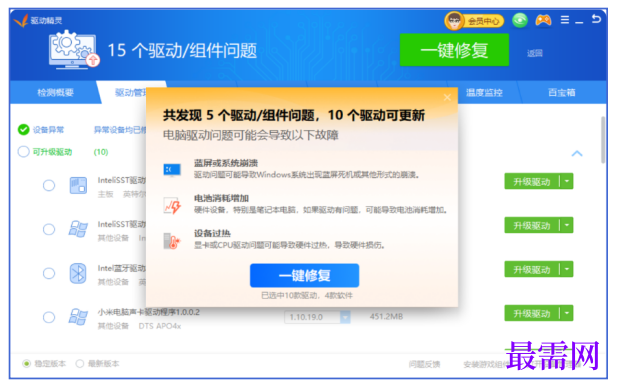The image size is (618, 387).
Task: Switch to the 驱动管理 tab
Action: (x=130, y=93)
